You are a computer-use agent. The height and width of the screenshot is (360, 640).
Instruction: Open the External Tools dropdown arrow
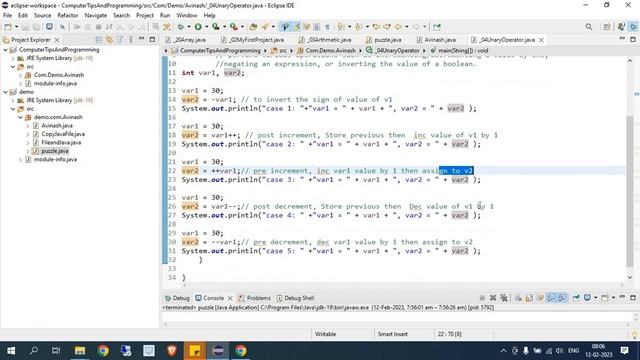tap(242, 27)
